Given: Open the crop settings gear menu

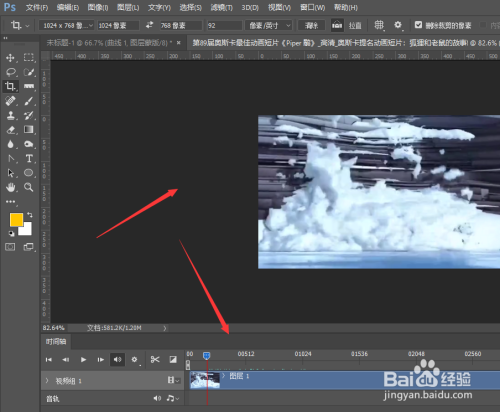Looking at the screenshot, I should pyautogui.click(x=398, y=25).
